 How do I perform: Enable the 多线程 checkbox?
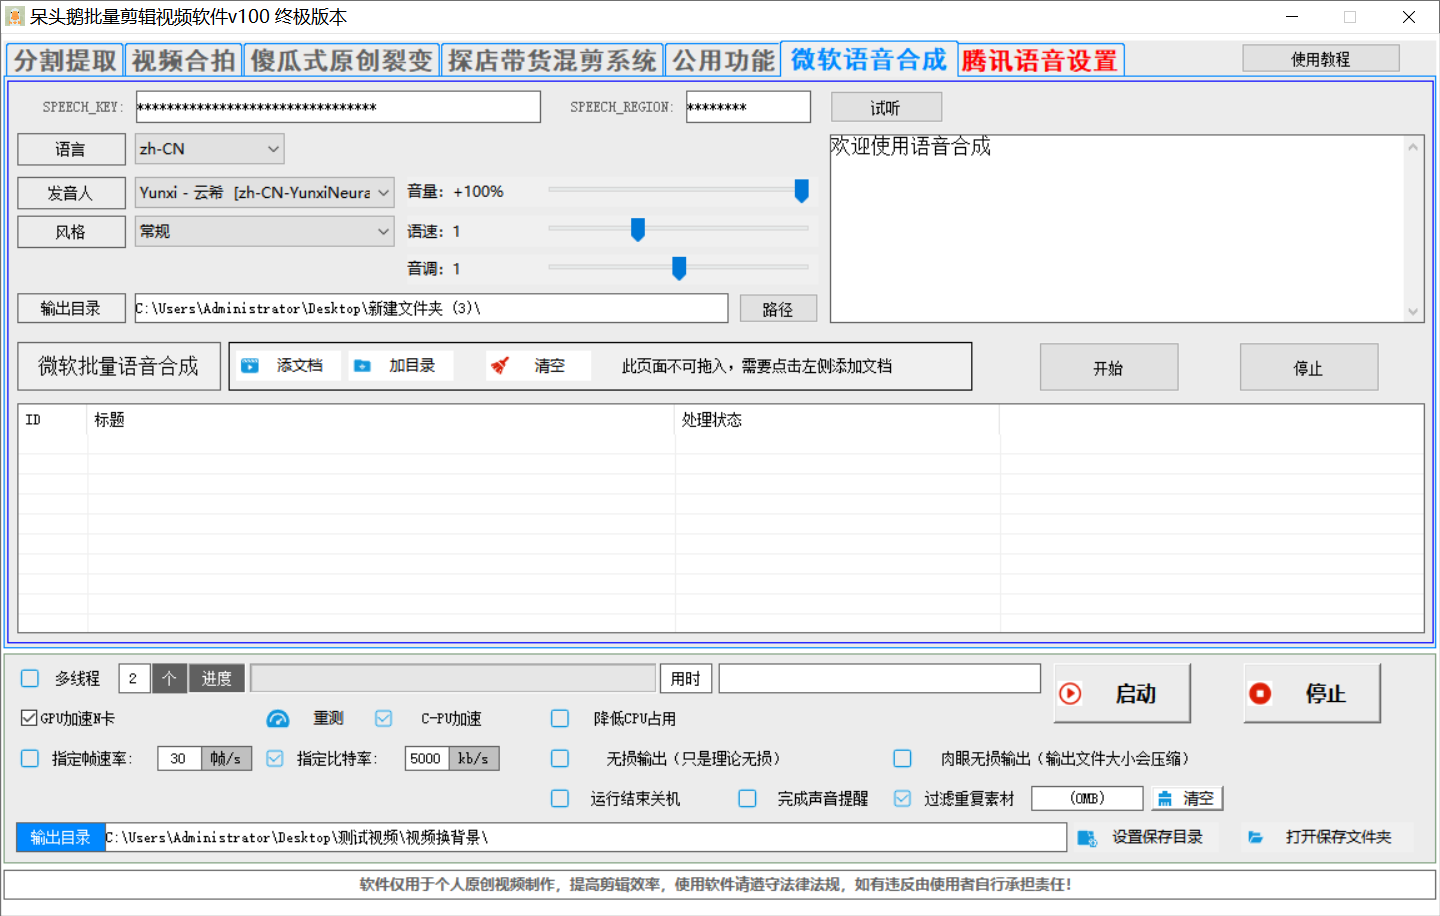[x=30, y=678]
